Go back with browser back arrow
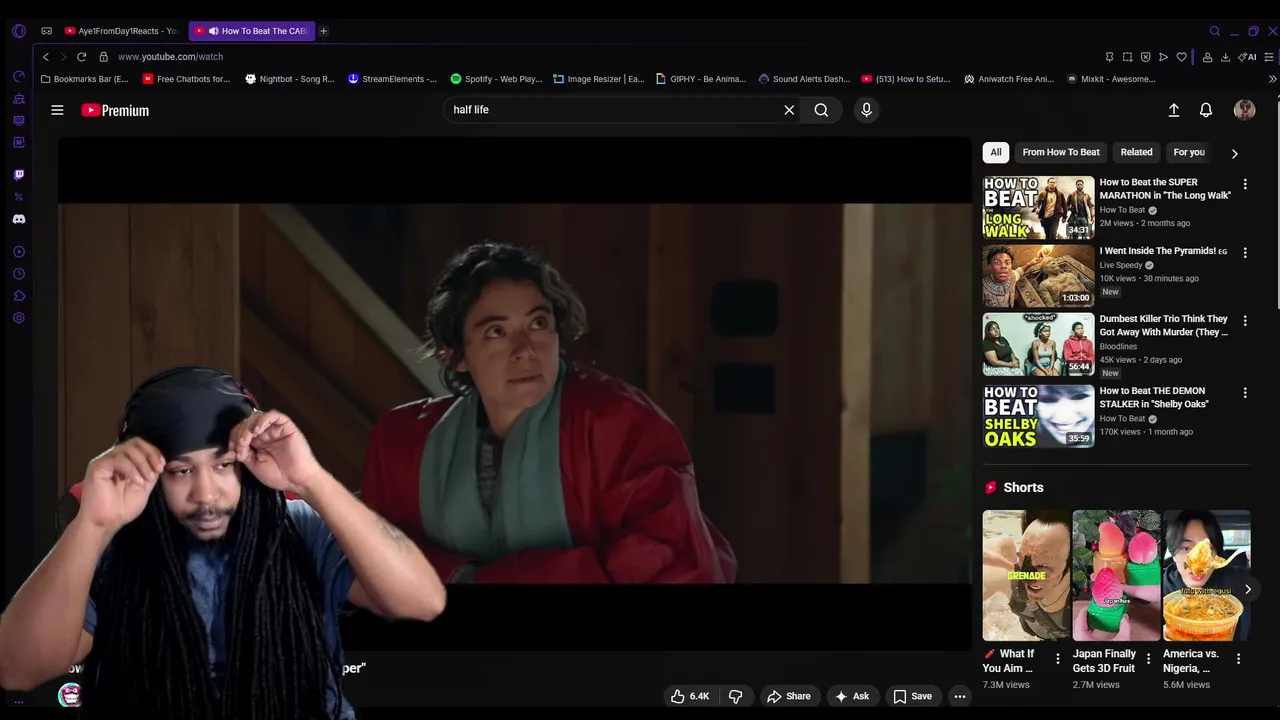Image resolution: width=1280 pixels, height=720 pixels. 46,57
